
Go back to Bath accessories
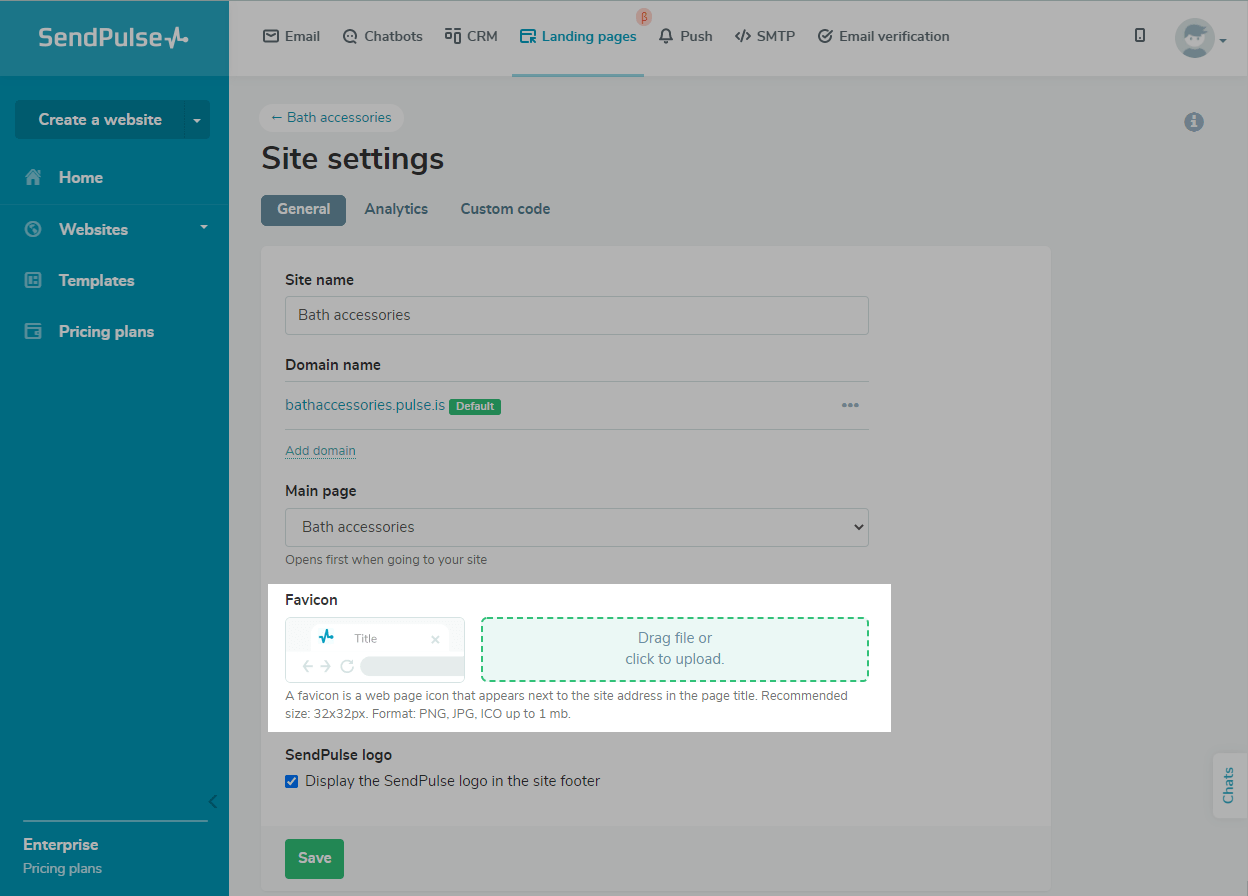pyautogui.click(x=331, y=117)
